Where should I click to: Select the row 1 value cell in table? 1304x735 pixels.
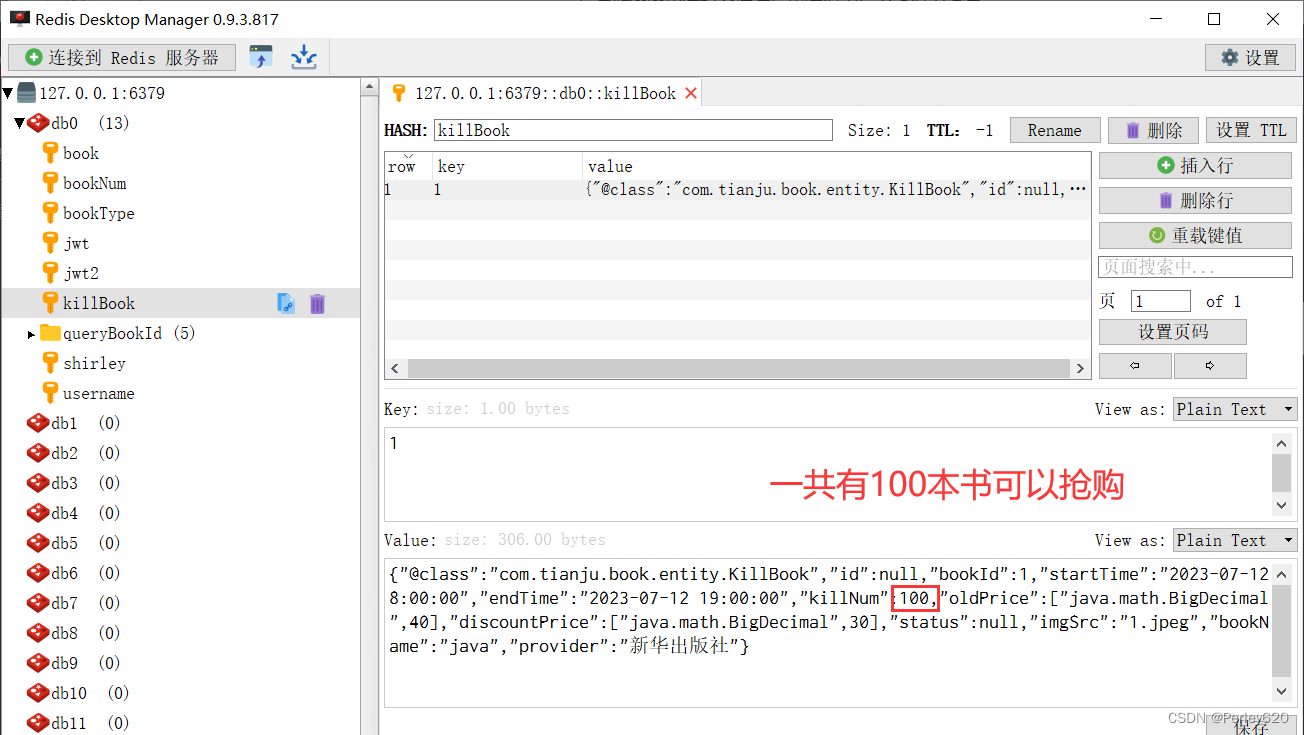click(836, 189)
